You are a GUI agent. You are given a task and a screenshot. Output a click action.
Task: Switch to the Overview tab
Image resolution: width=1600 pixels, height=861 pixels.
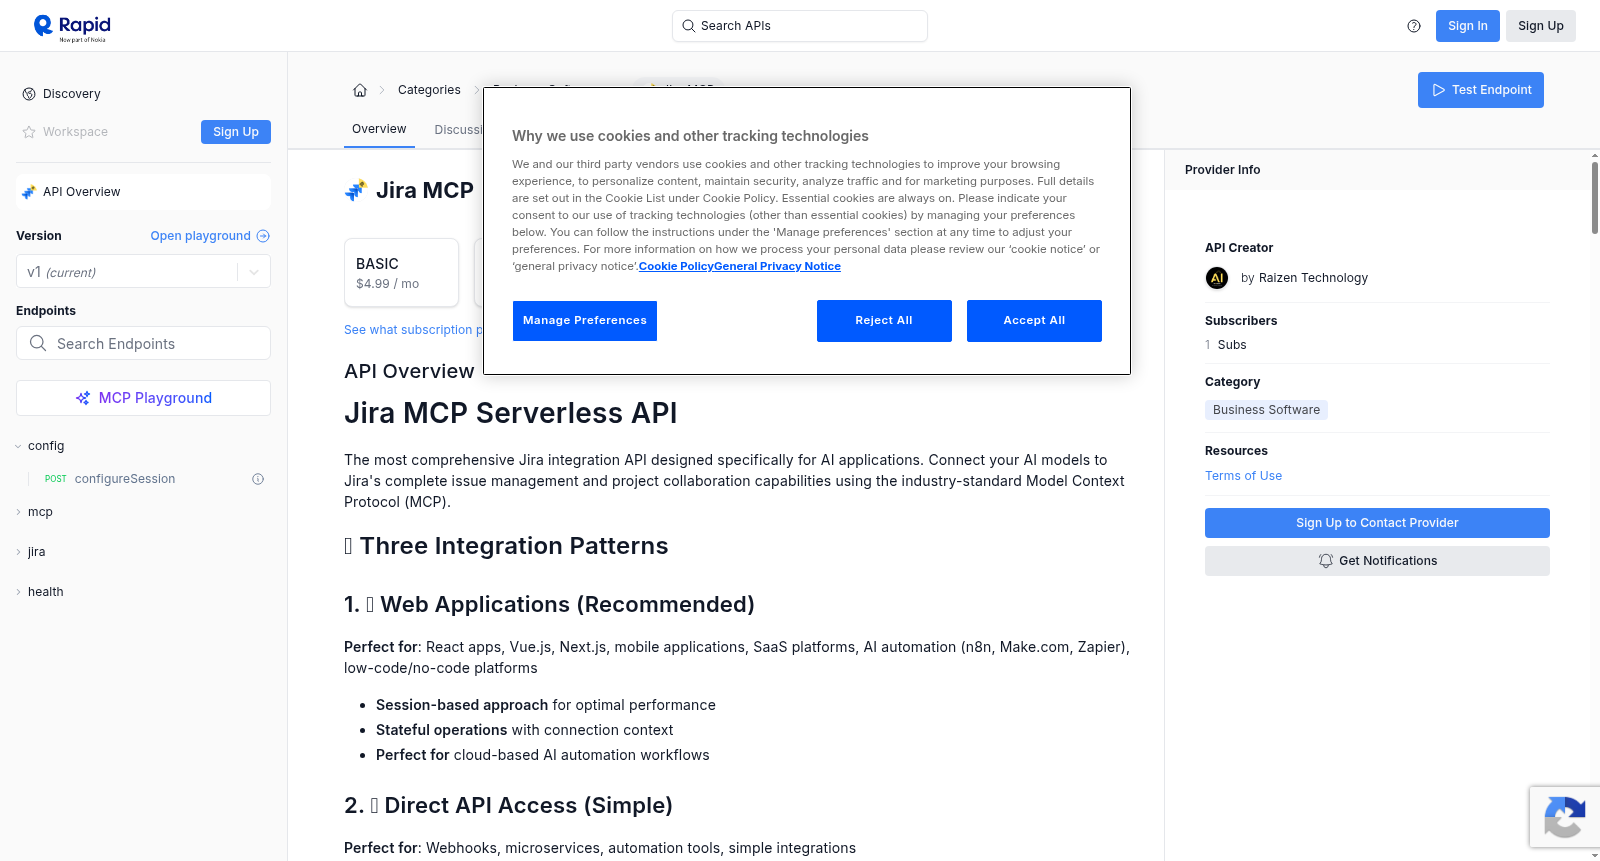pyautogui.click(x=379, y=129)
